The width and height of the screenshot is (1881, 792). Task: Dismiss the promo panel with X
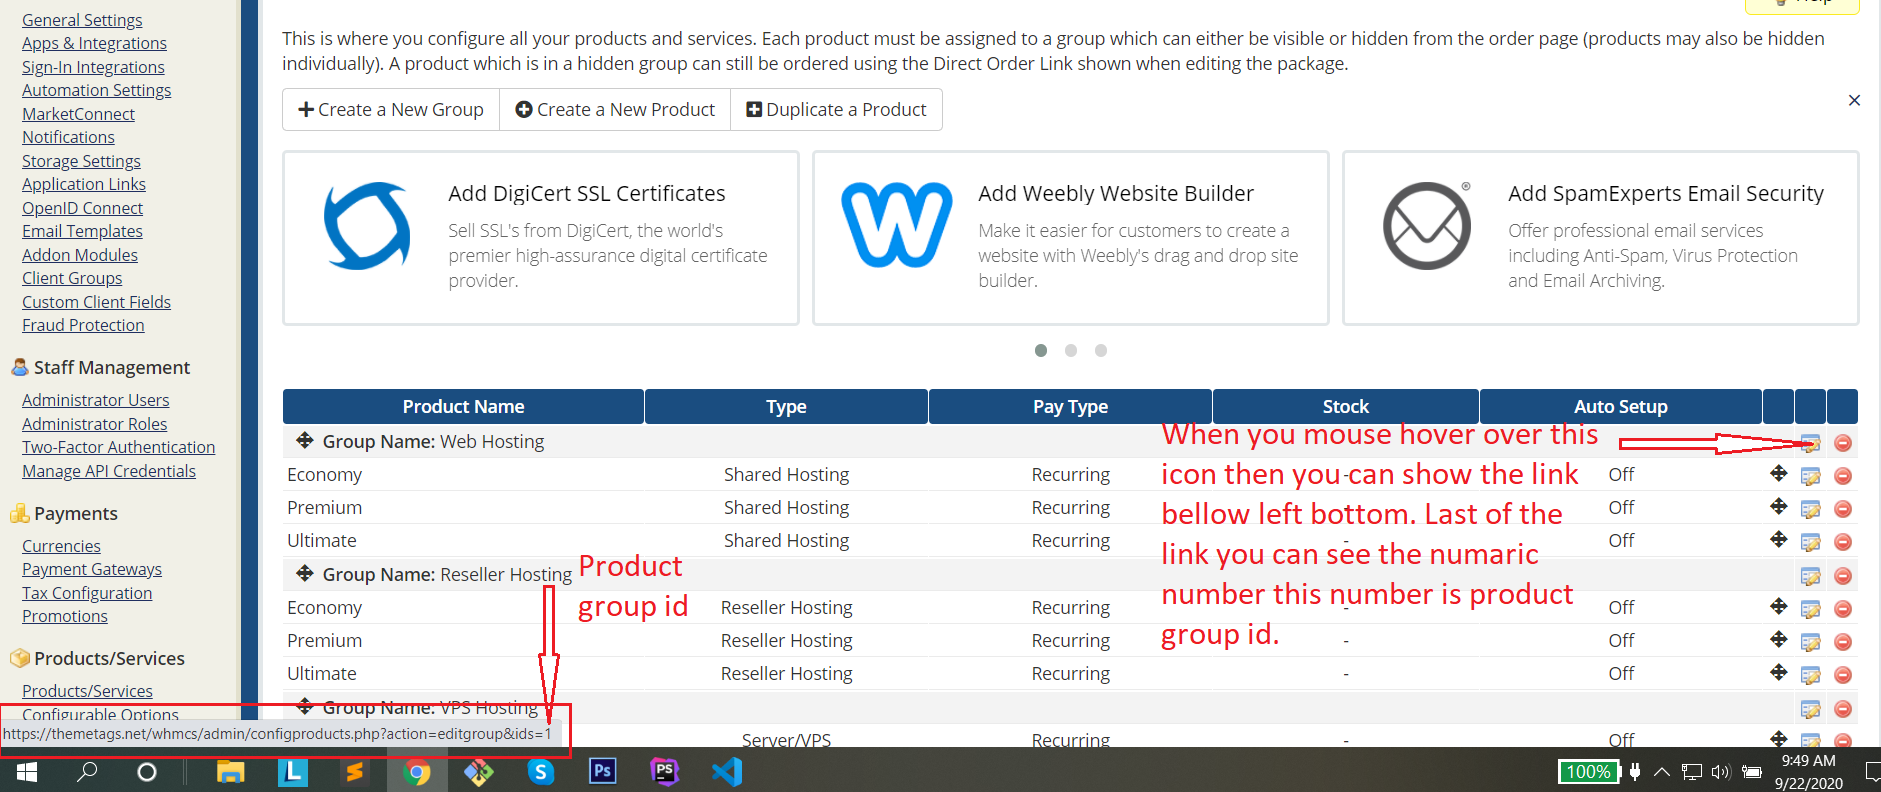[x=1854, y=100]
